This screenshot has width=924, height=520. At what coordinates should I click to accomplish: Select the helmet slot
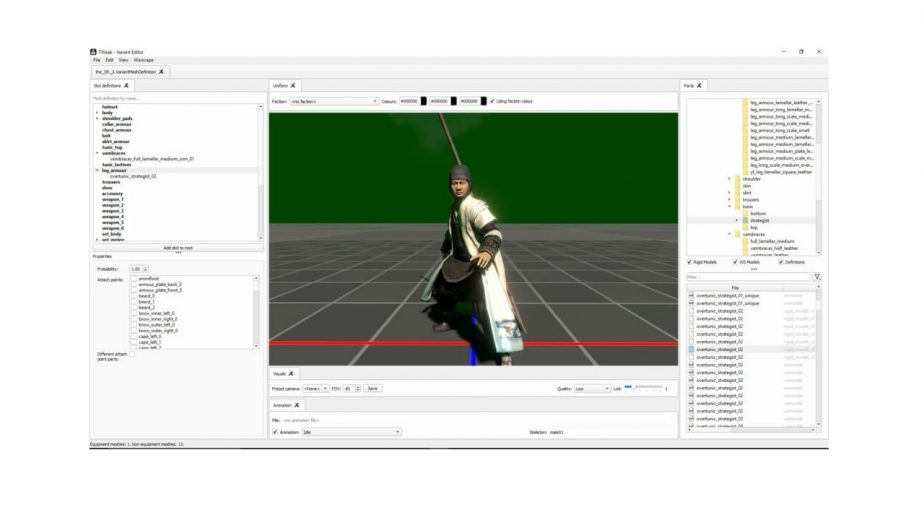click(x=110, y=107)
